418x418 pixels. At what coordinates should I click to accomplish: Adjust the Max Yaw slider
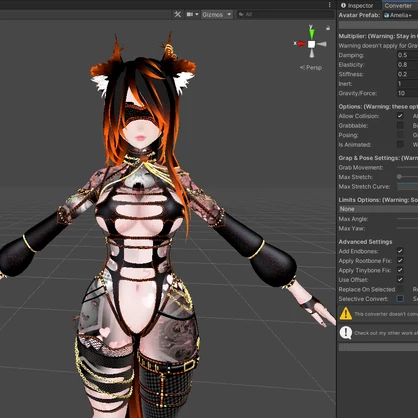[407, 228]
